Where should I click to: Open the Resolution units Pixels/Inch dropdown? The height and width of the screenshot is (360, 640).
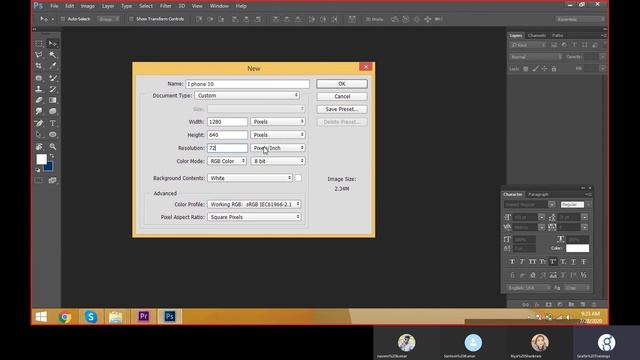[x=278, y=148]
